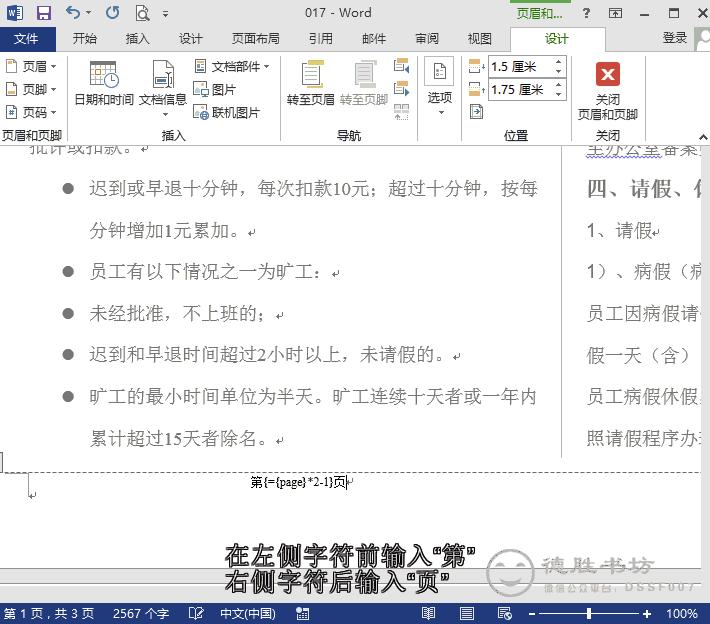Screen dimensions: 710x624
Task: Jump to next section icon in 导航
Action: 402,88
